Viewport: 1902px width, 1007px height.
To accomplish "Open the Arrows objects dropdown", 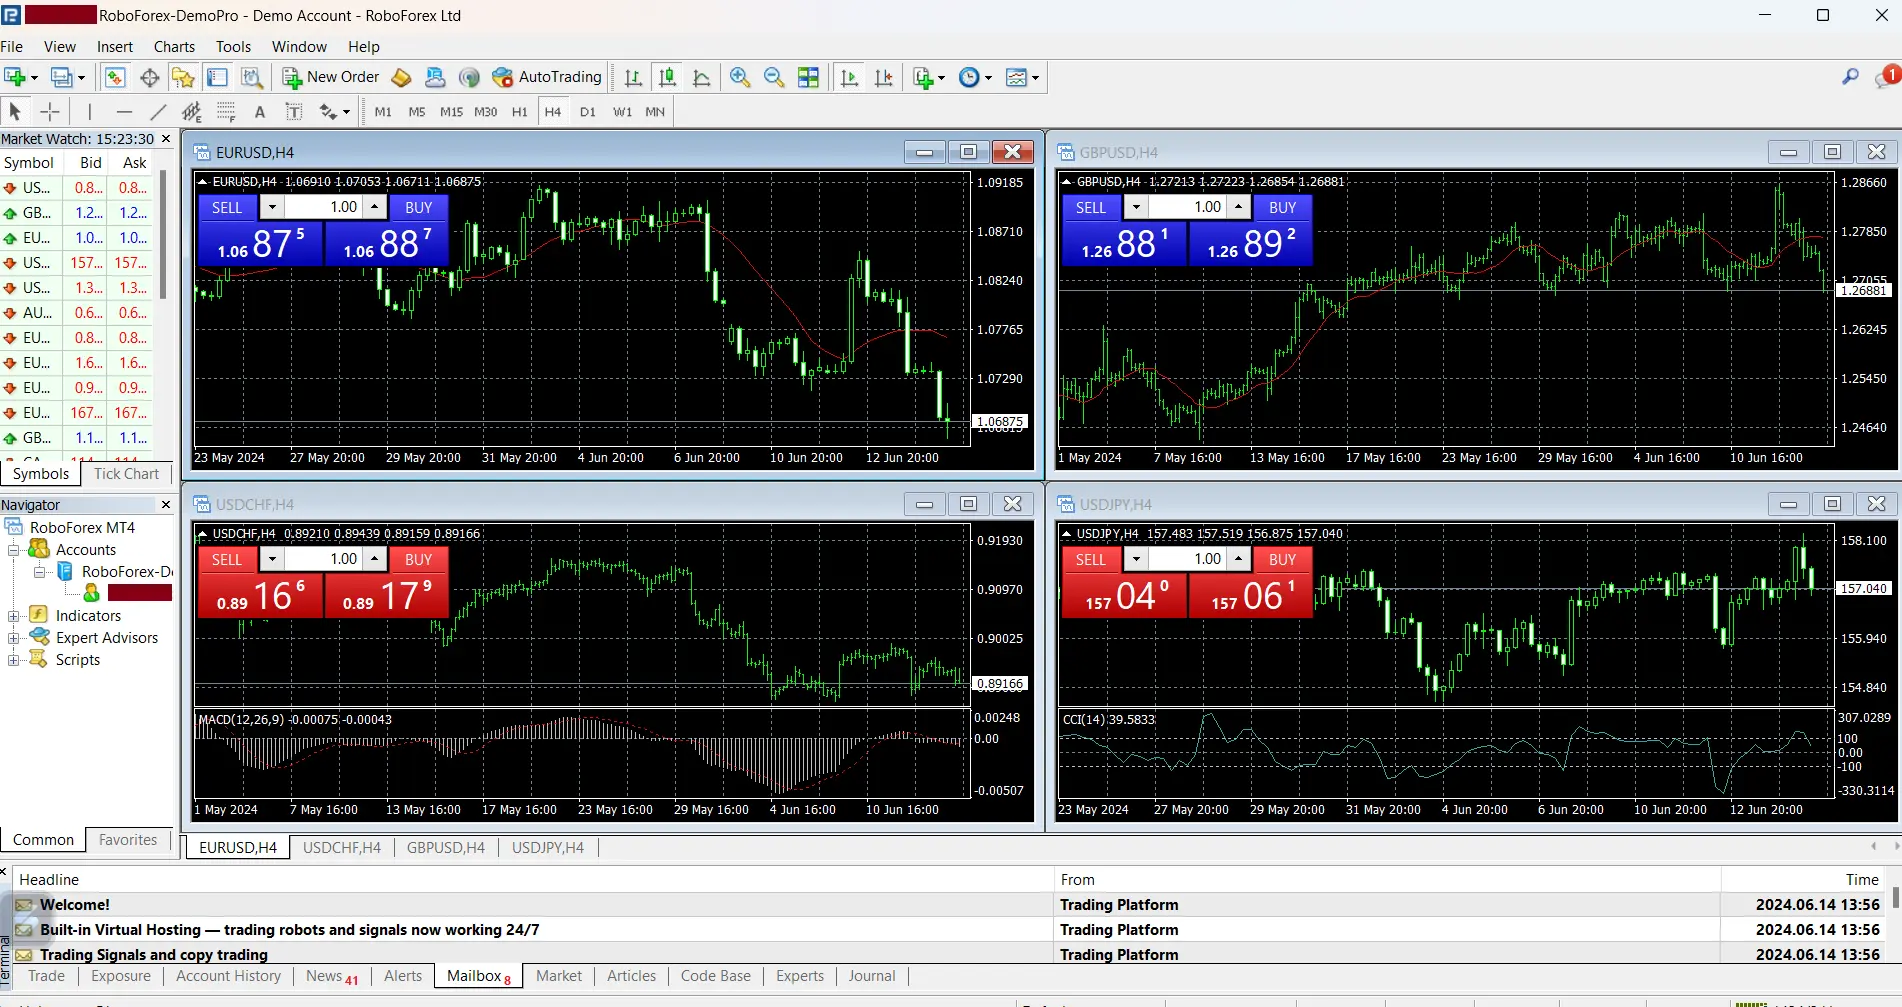I will pyautogui.click(x=335, y=112).
